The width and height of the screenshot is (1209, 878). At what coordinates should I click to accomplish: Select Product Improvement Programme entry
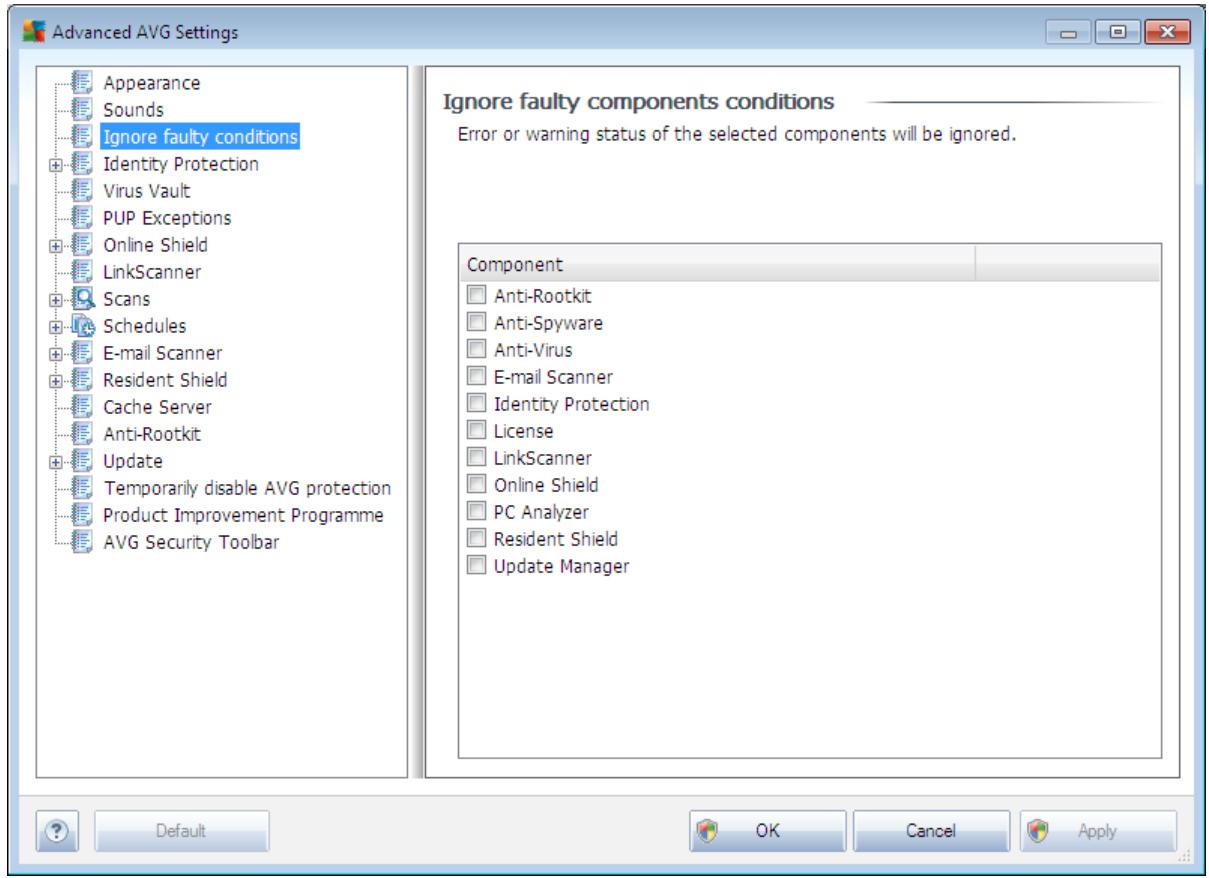coord(243,515)
